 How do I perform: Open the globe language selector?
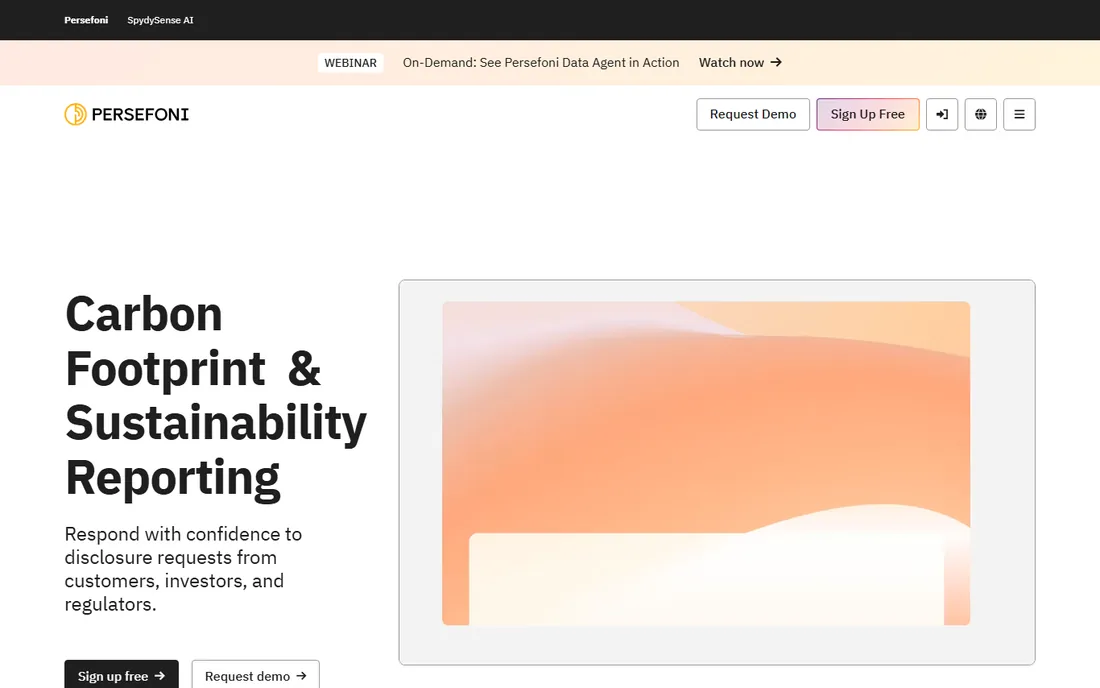tap(980, 114)
